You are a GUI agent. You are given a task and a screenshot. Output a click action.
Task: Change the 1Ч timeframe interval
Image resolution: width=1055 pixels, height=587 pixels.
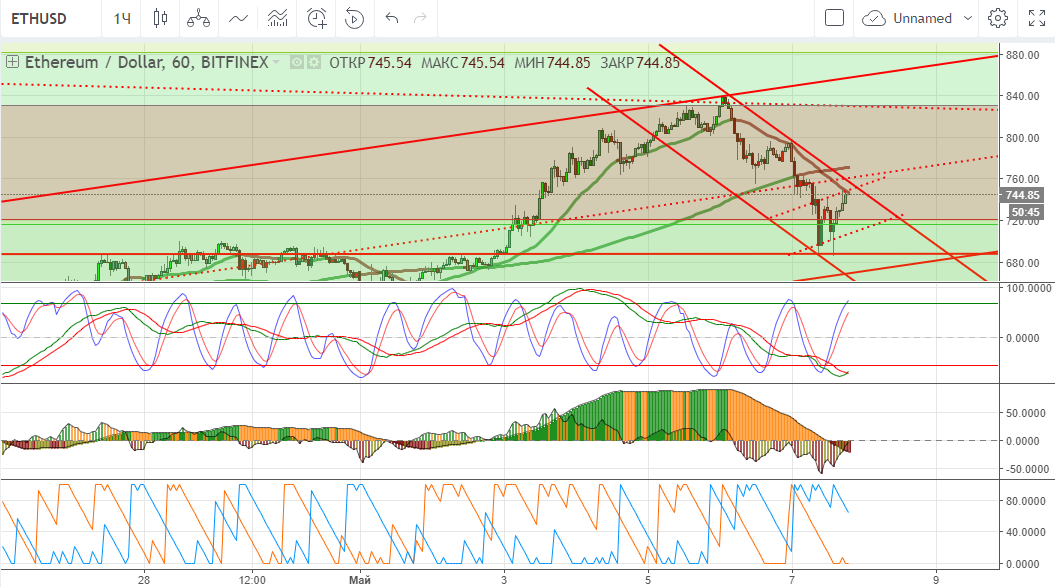pyautogui.click(x=122, y=18)
